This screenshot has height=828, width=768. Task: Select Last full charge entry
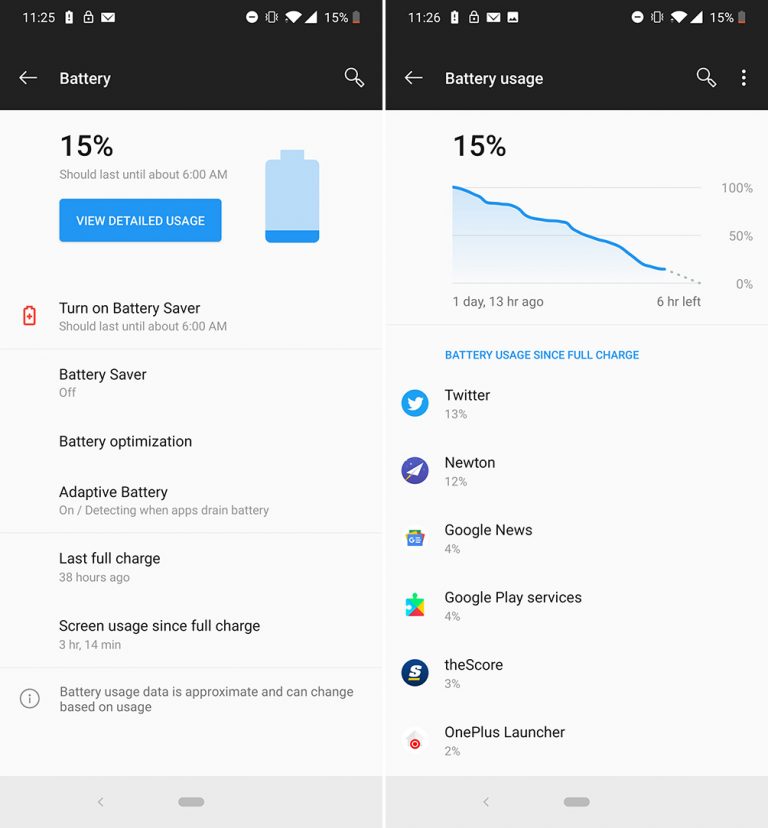pyautogui.click(x=191, y=567)
